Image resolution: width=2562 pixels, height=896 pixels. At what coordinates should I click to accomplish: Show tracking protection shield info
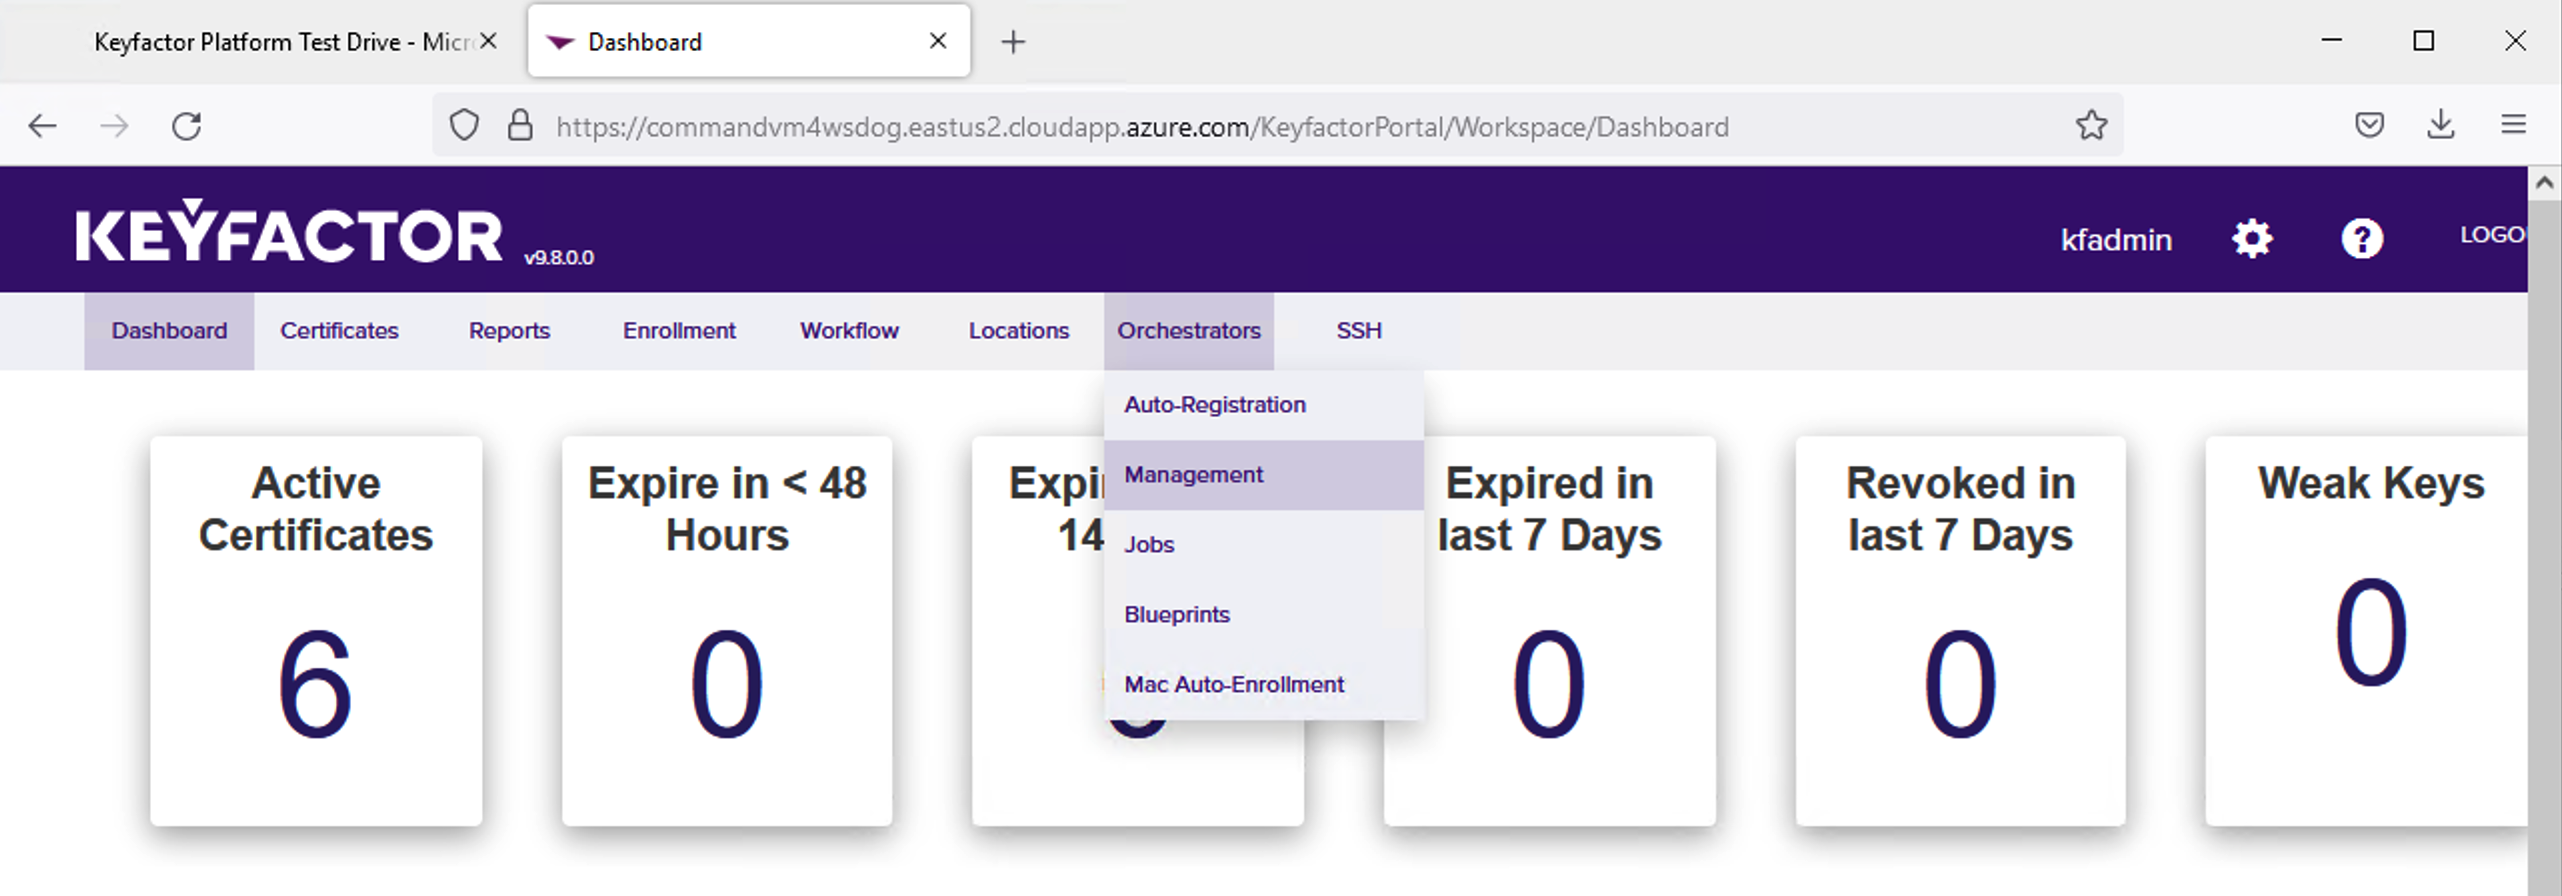464,126
